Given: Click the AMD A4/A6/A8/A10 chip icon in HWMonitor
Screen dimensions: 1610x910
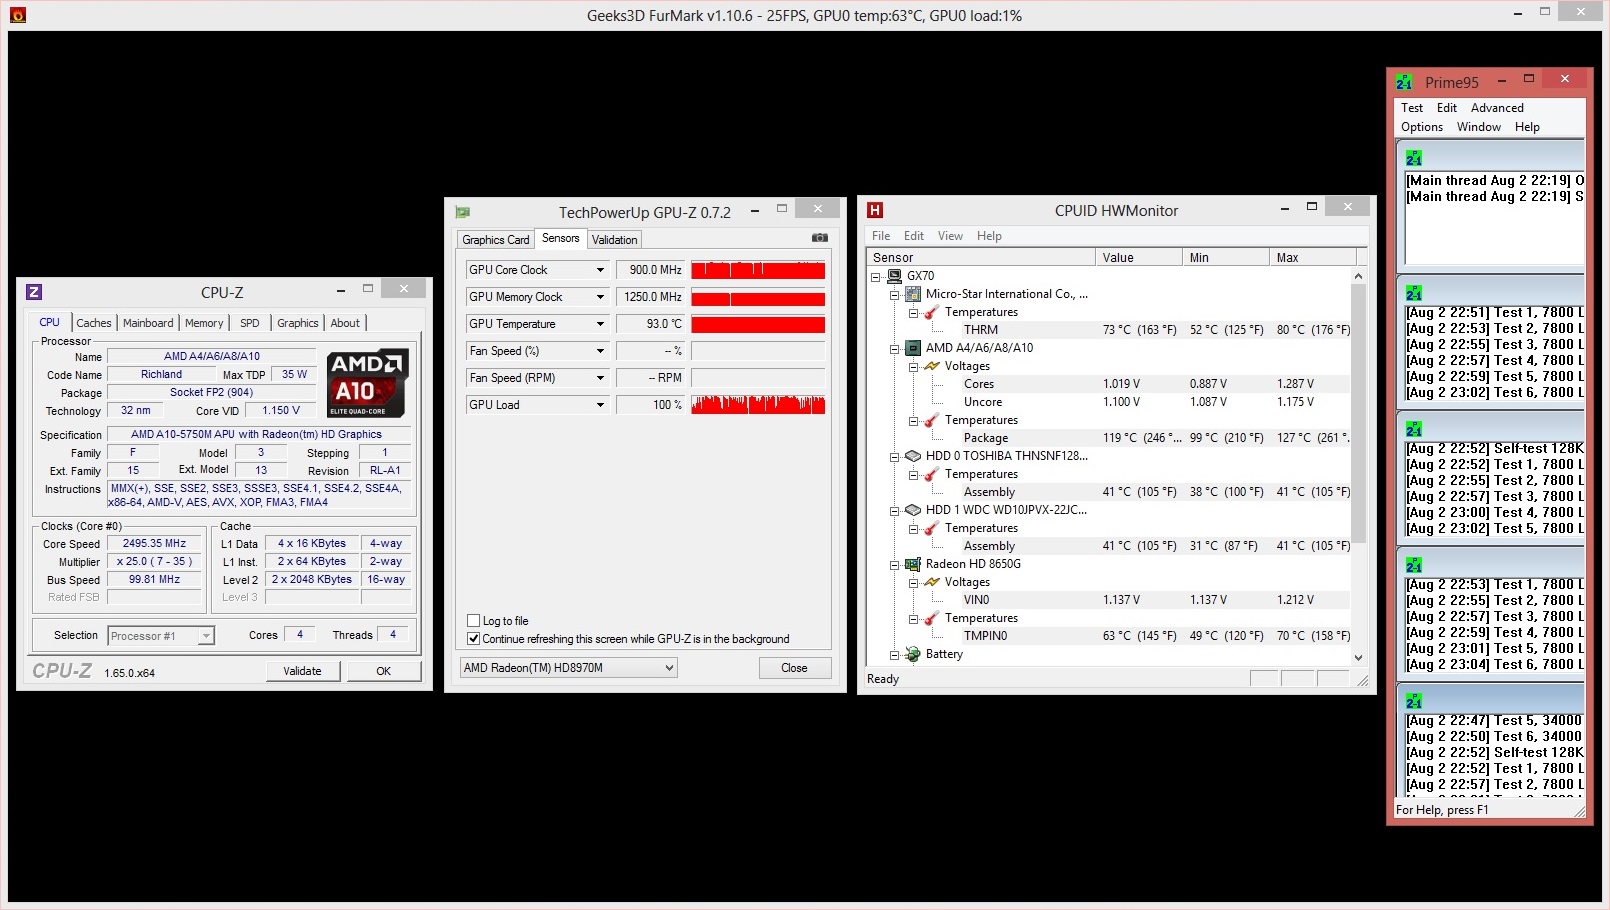Looking at the screenshot, I should [913, 348].
